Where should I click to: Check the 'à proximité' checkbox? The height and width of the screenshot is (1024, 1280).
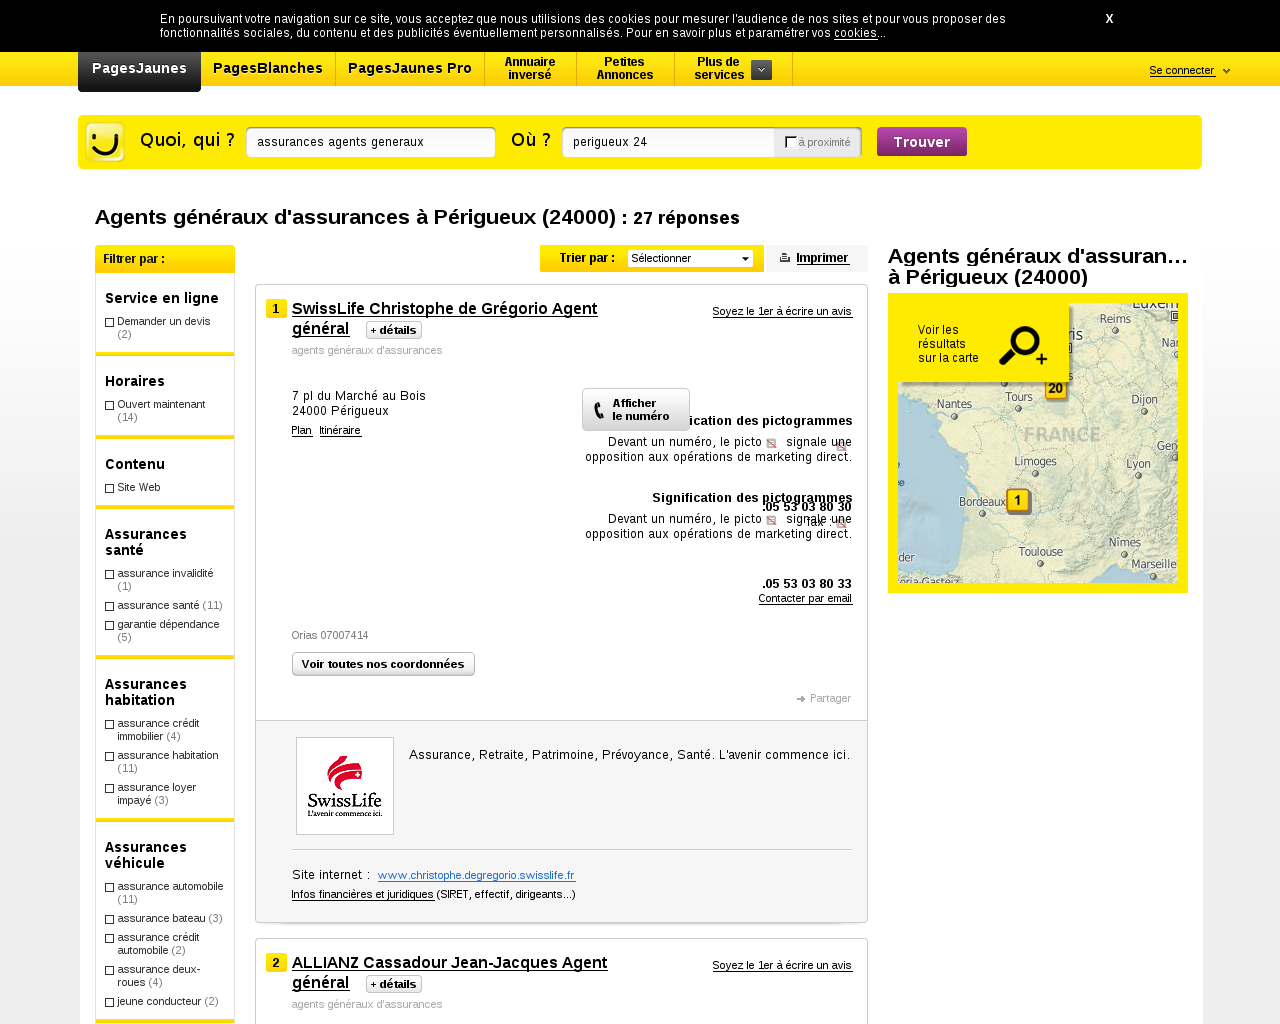pos(791,142)
